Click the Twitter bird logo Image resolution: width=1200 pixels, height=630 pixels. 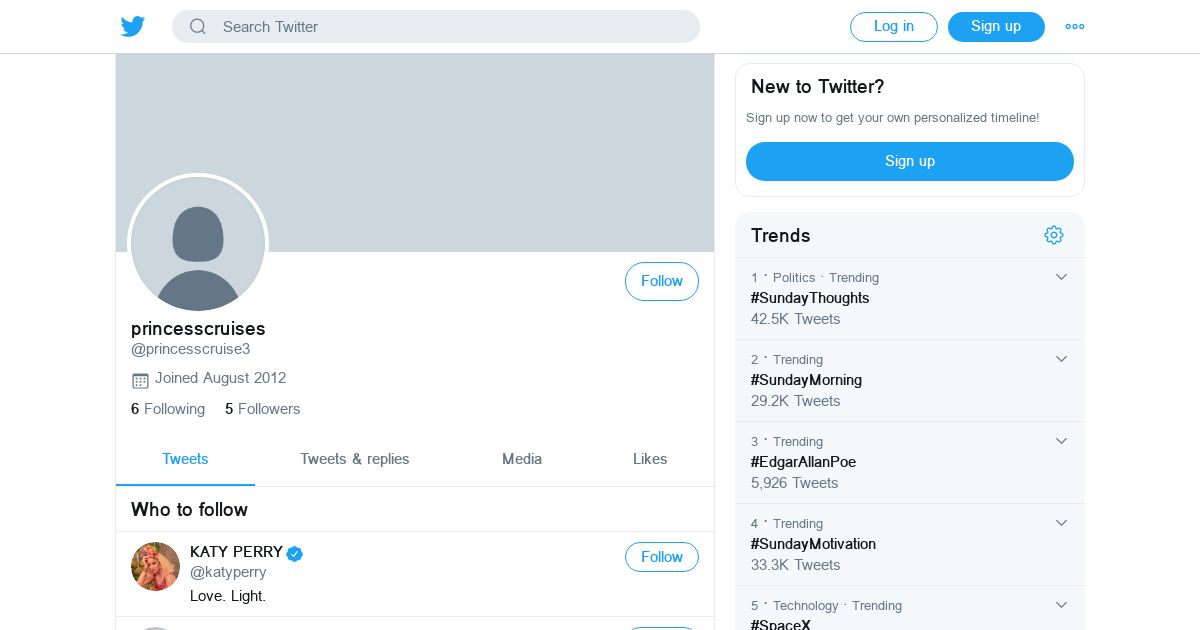(133, 27)
